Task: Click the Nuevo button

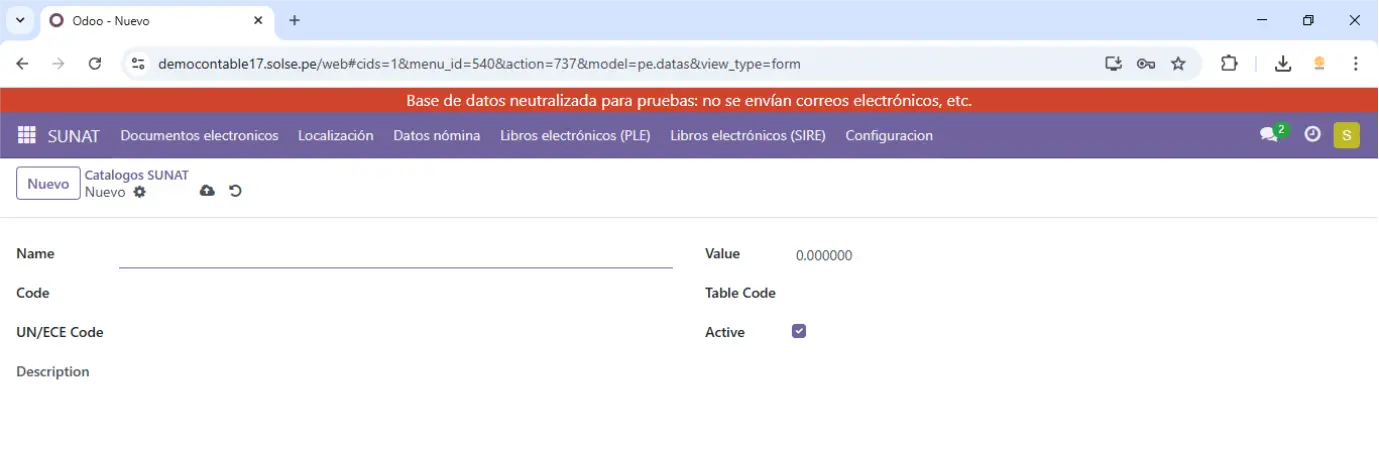Action: pyautogui.click(x=48, y=184)
